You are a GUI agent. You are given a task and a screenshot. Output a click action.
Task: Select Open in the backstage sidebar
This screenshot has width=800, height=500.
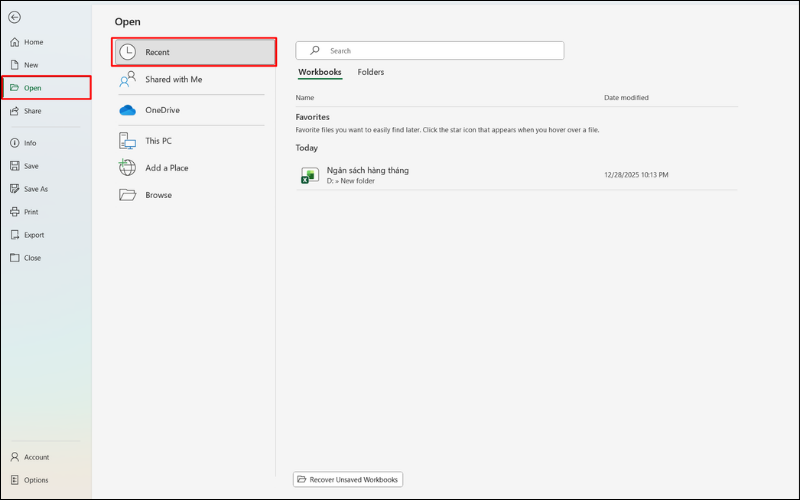pos(46,88)
